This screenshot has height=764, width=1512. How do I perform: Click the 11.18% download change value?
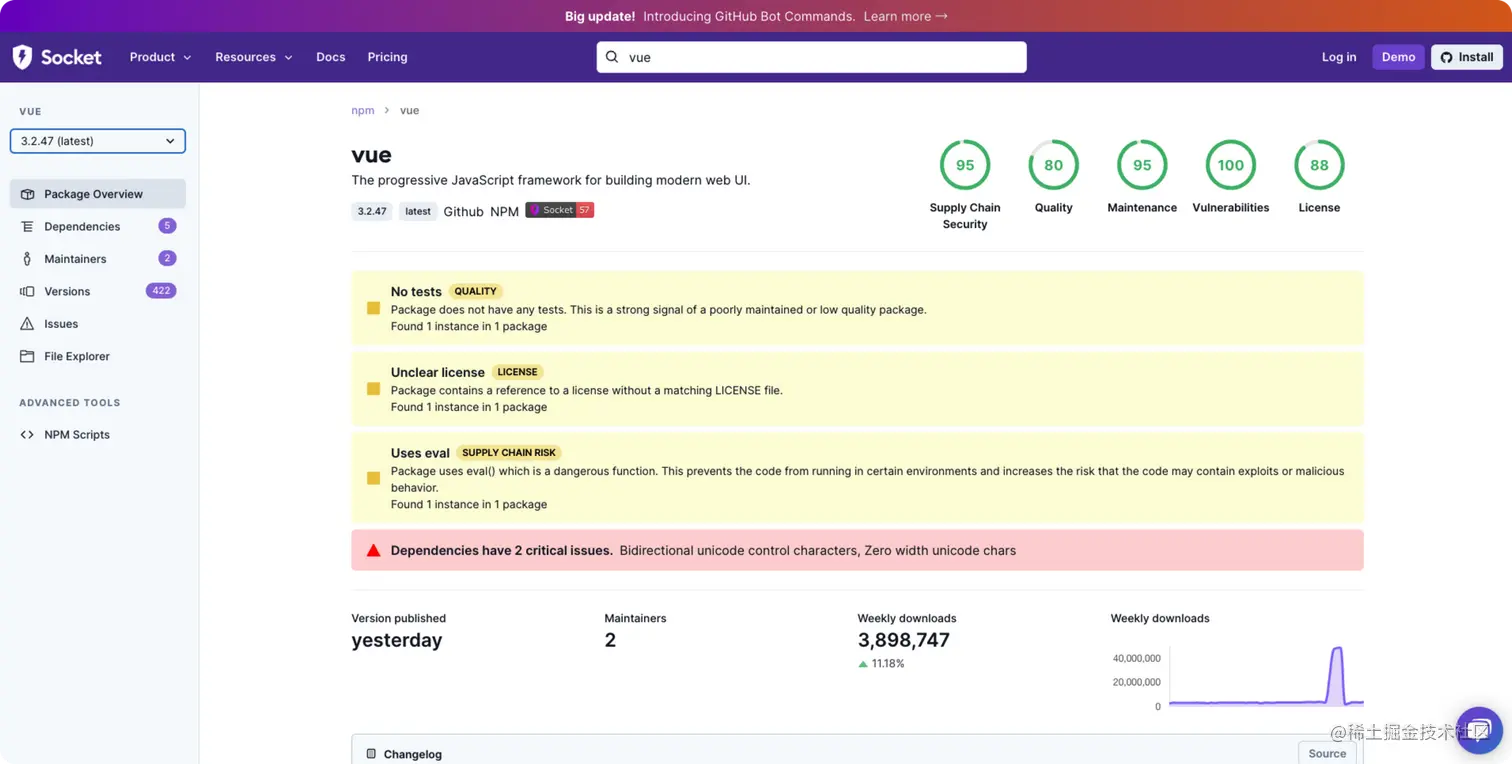pyautogui.click(x=888, y=663)
